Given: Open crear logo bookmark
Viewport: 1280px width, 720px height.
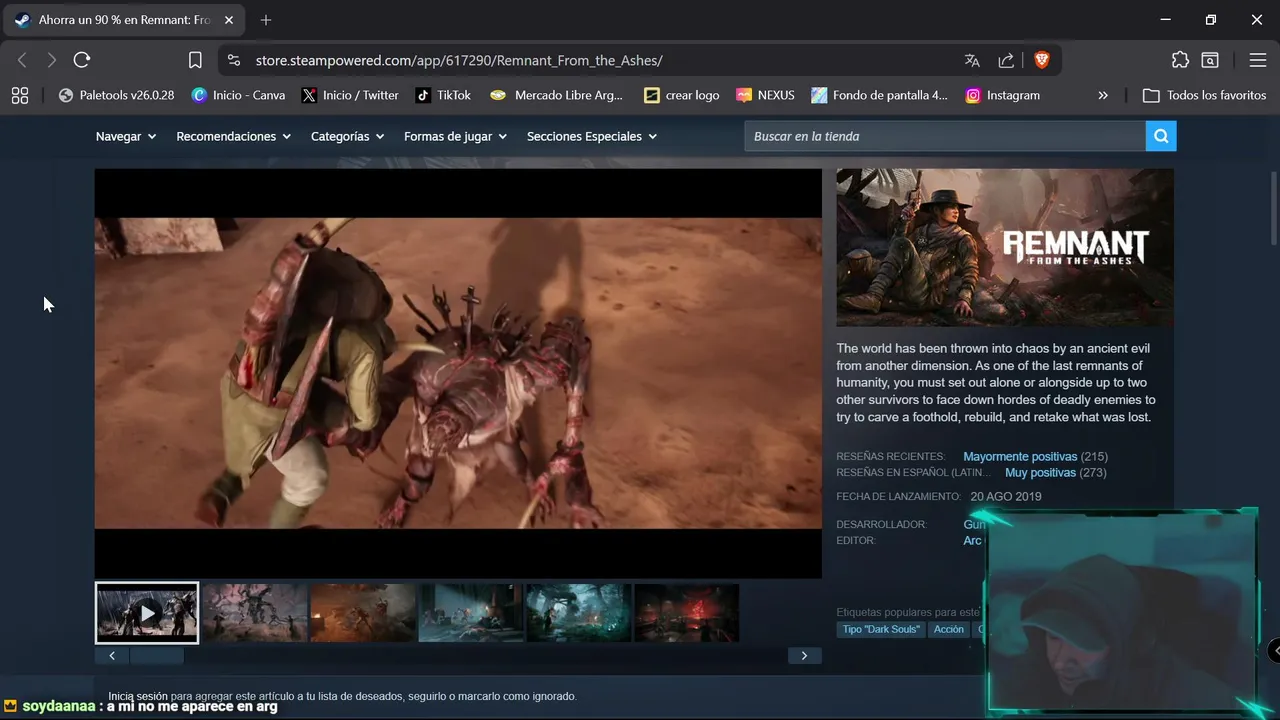Looking at the screenshot, I should click(682, 95).
